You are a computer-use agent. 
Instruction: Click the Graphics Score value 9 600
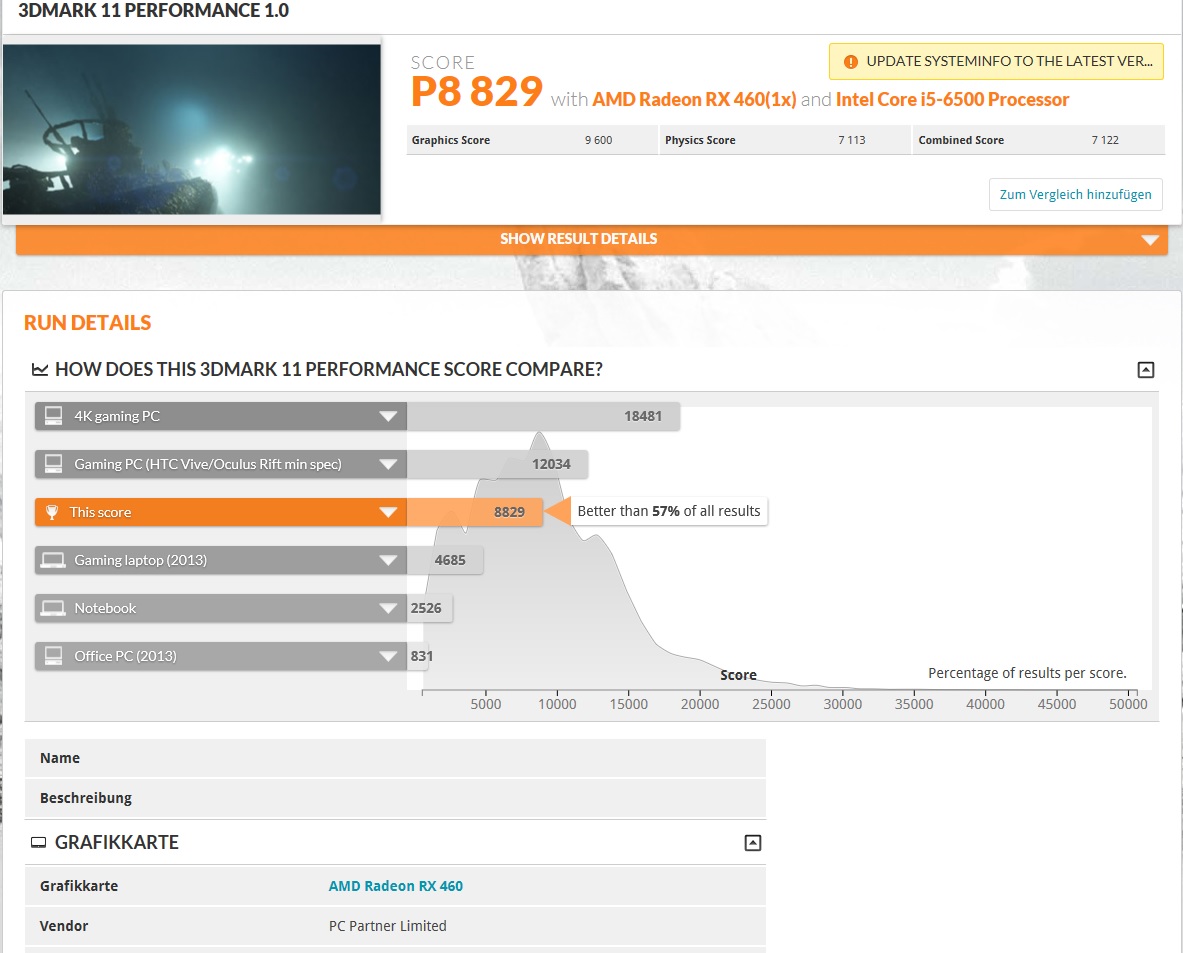(598, 140)
